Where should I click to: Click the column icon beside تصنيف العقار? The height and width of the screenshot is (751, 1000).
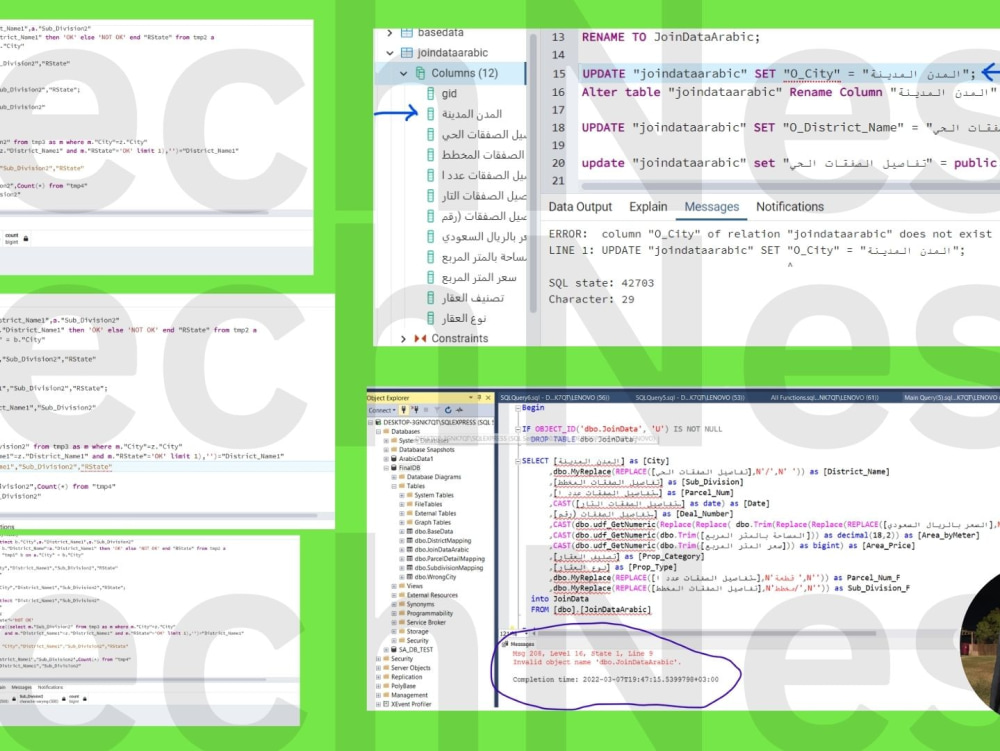click(x=430, y=298)
